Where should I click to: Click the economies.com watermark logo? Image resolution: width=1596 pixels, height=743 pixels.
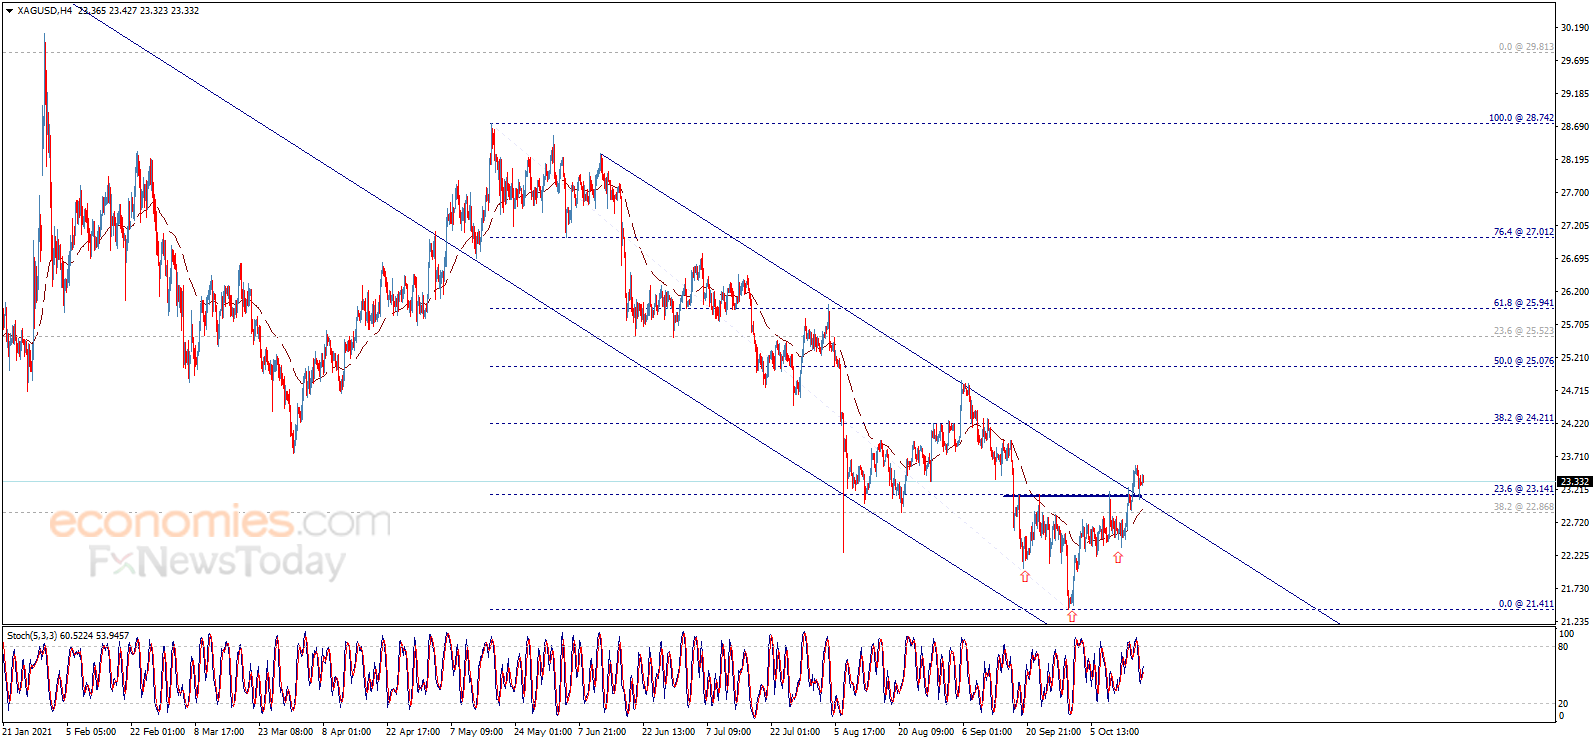220,522
